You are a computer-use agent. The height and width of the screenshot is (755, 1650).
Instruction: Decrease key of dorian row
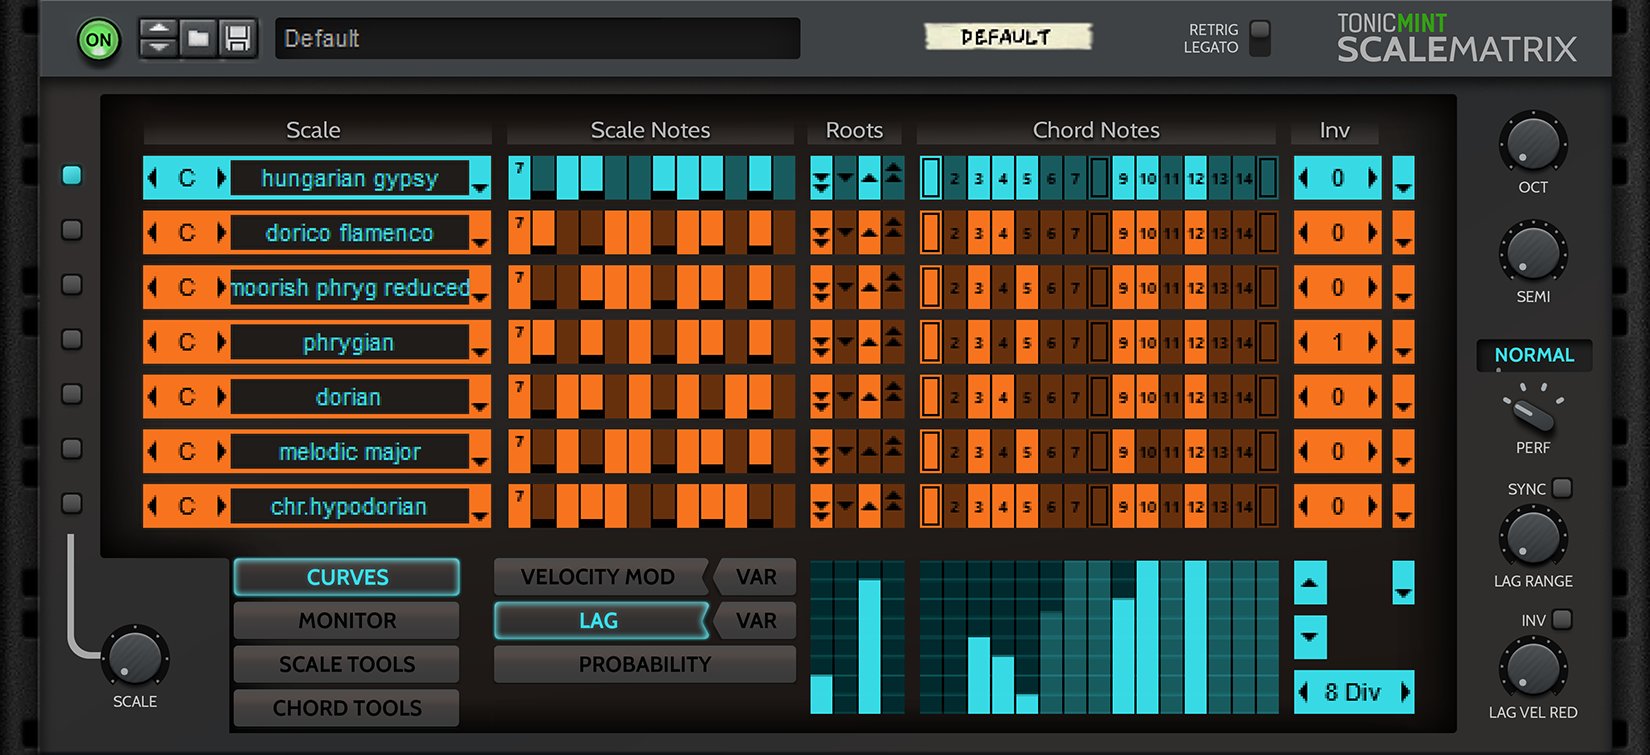click(x=153, y=397)
